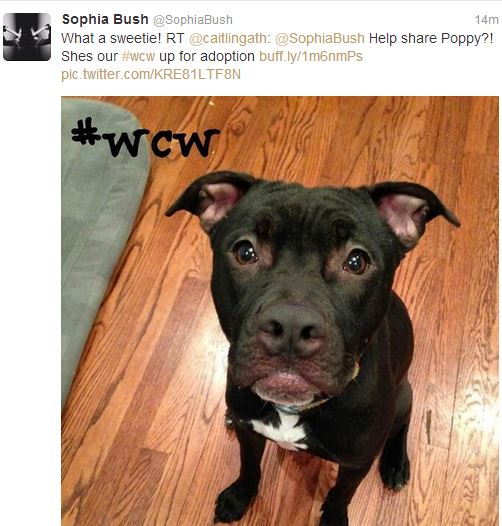Viewport: 502px width, 526px height.
Task: Click the "What a sweetie! RT" tweet text
Action: point(123,38)
